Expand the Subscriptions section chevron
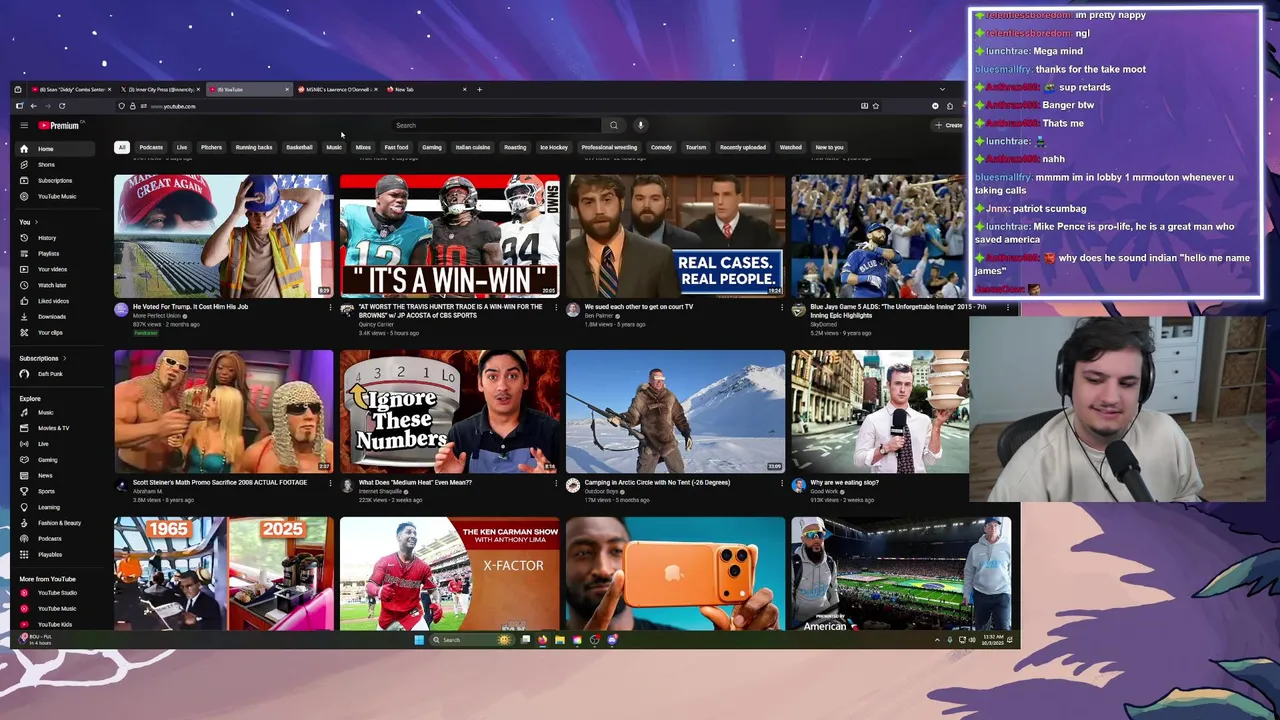1280x720 pixels. pyautogui.click(x=65, y=358)
